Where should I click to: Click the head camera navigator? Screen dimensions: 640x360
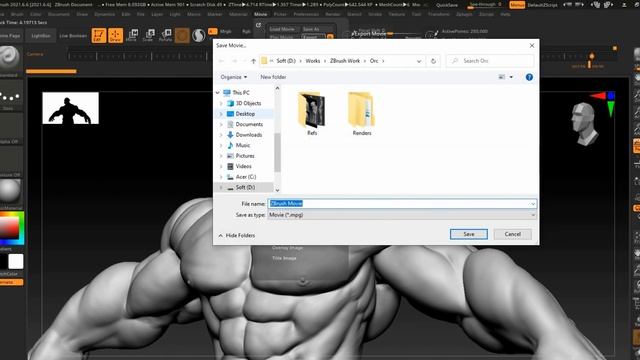584,124
